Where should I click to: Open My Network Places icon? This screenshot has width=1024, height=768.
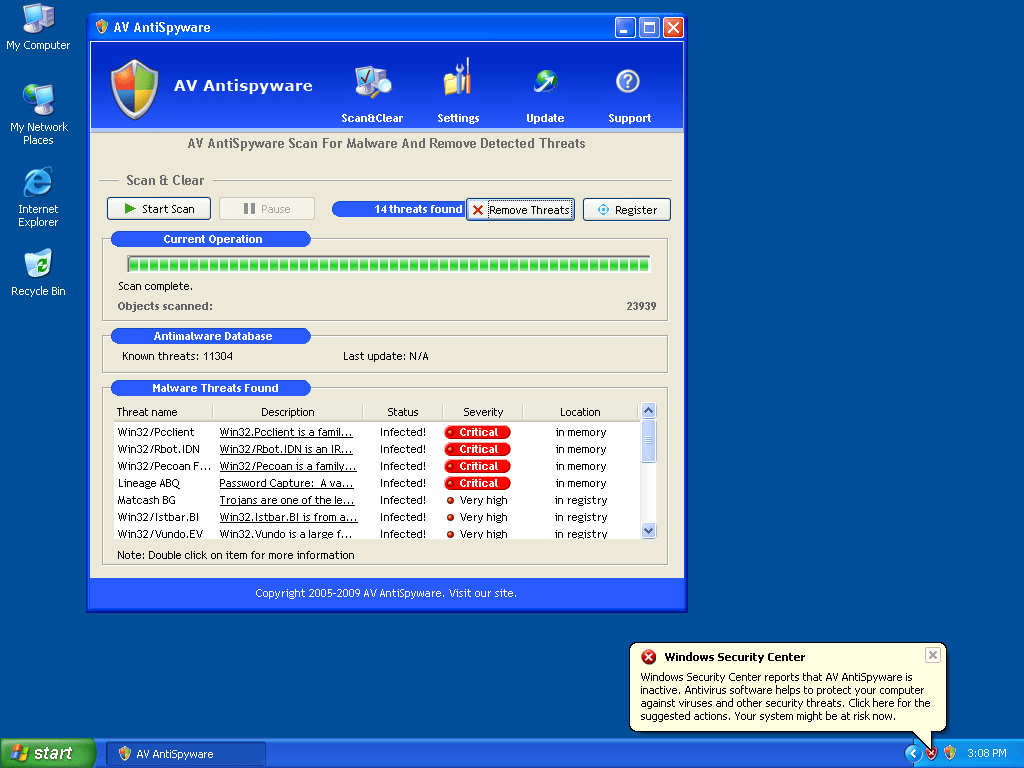coord(38,101)
